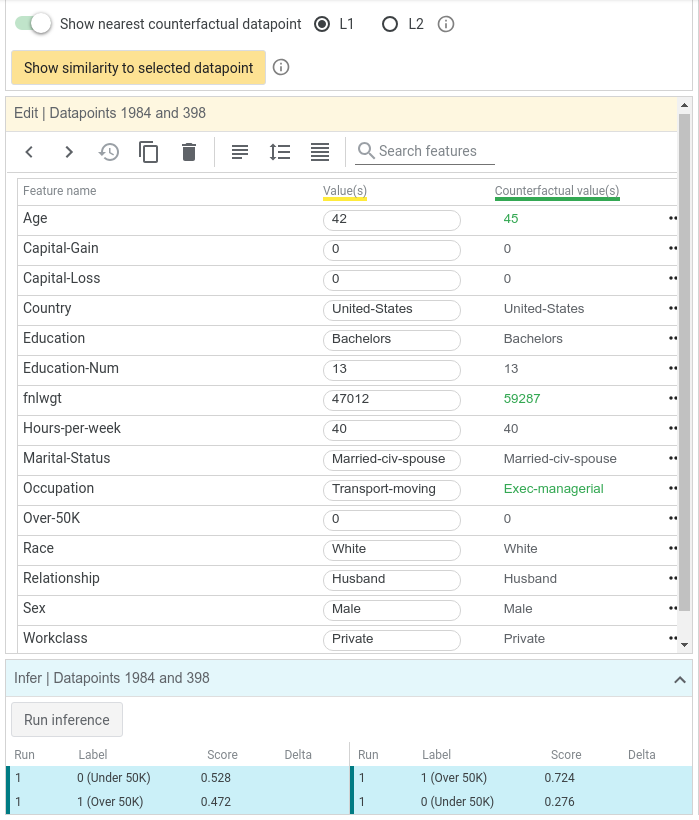Collapse the Infer datapoints panel
This screenshot has width=699, height=820.
point(680,679)
